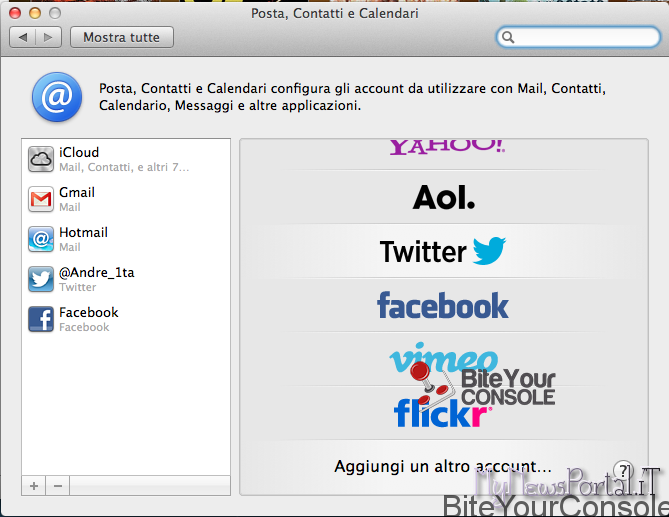Add a flickr account
669x517 pixels.
(442, 412)
